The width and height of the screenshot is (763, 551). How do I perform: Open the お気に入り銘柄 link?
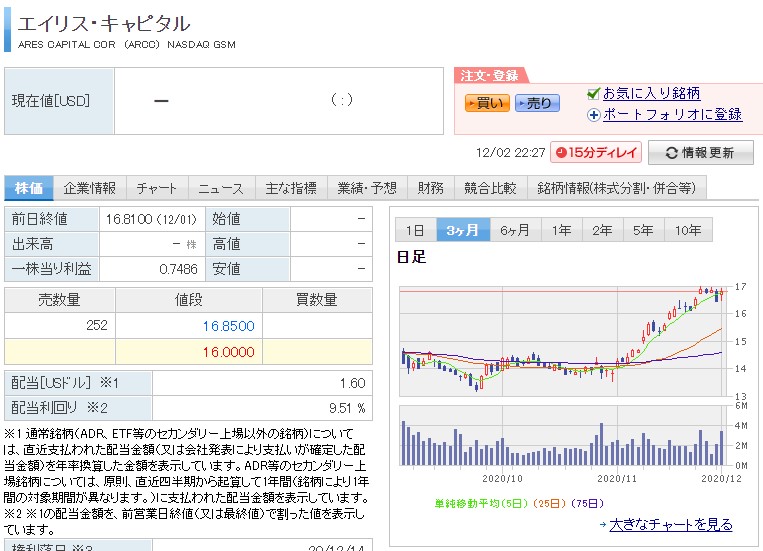(652, 93)
